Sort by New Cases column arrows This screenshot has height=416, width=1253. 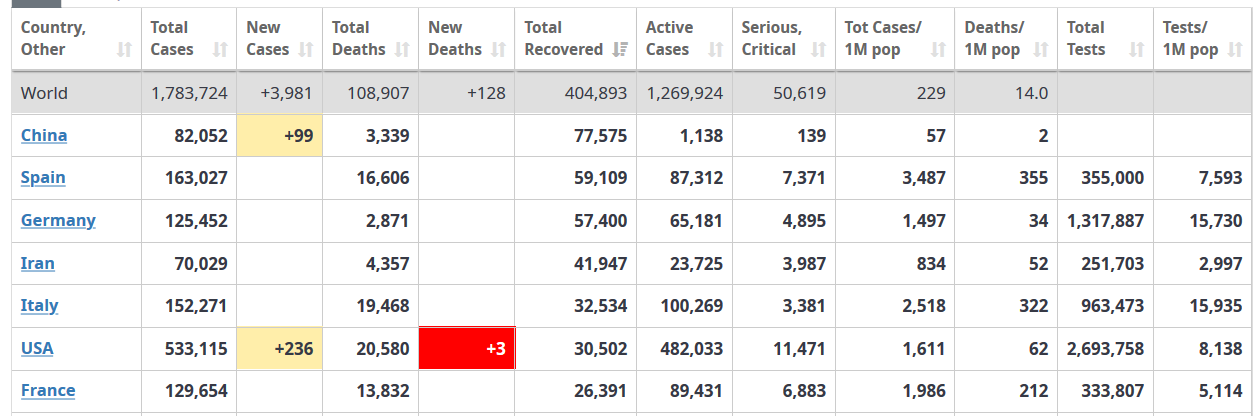(x=307, y=49)
